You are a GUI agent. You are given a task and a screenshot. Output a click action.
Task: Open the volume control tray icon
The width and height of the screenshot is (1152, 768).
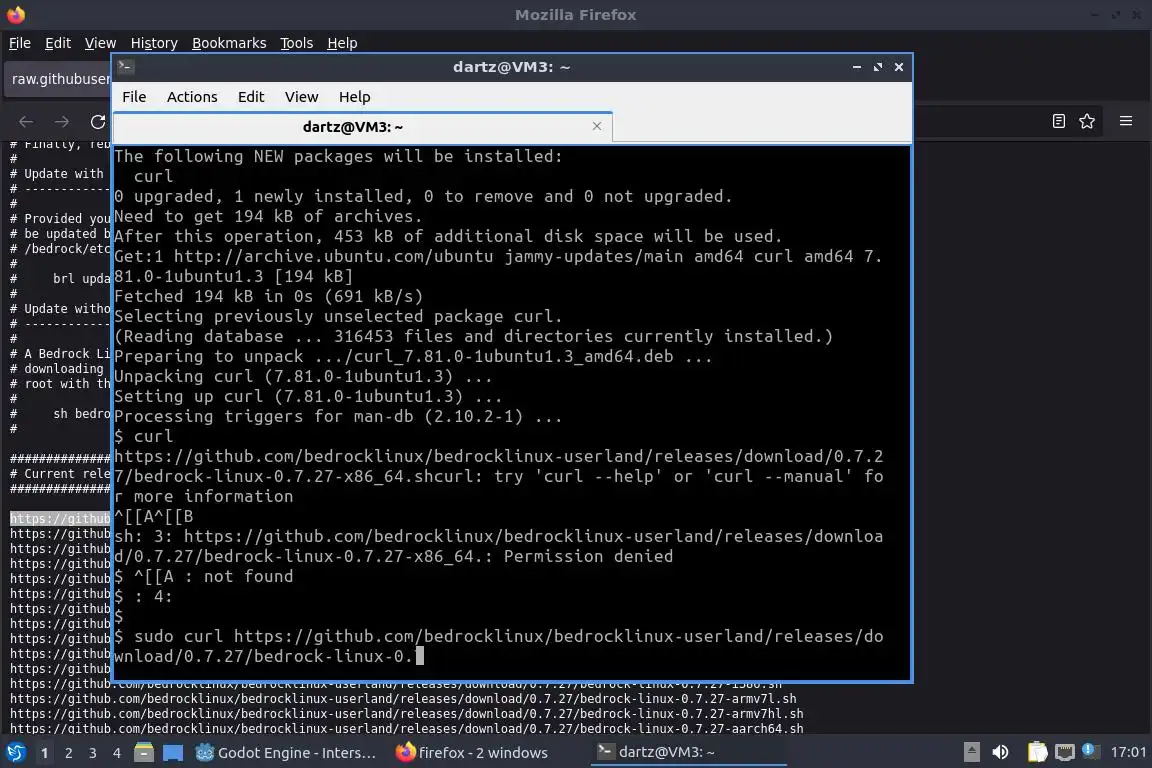(x=1000, y=753)
